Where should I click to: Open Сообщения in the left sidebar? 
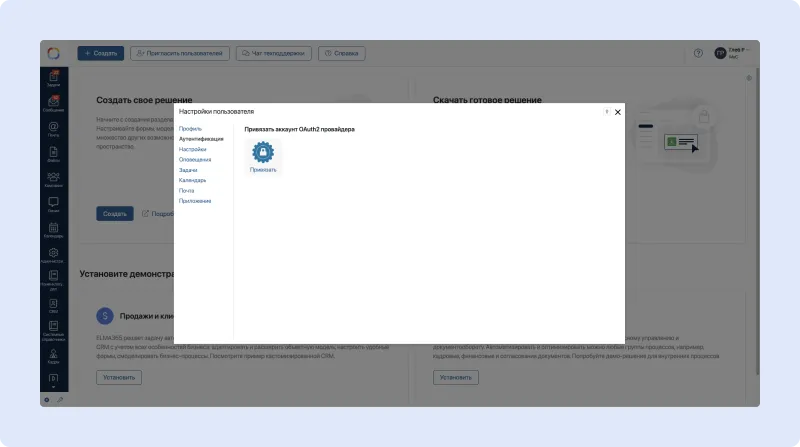[53, 102]
